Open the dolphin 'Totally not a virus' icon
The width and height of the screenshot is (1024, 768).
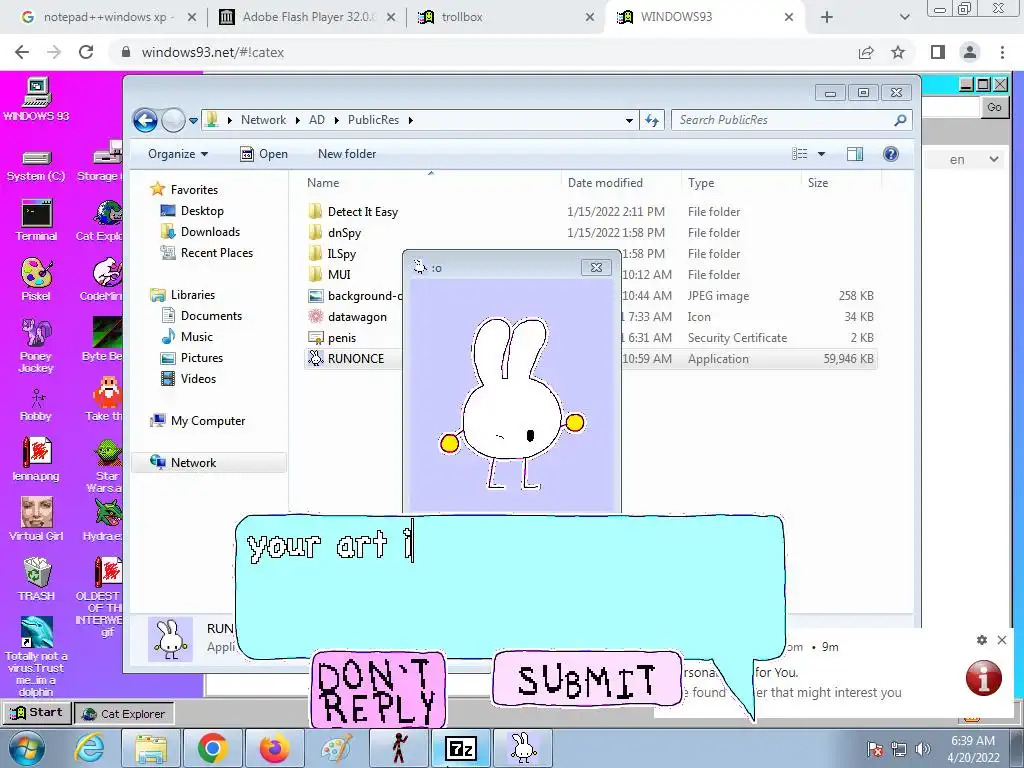pyautogui.click(x=37, y=656)
